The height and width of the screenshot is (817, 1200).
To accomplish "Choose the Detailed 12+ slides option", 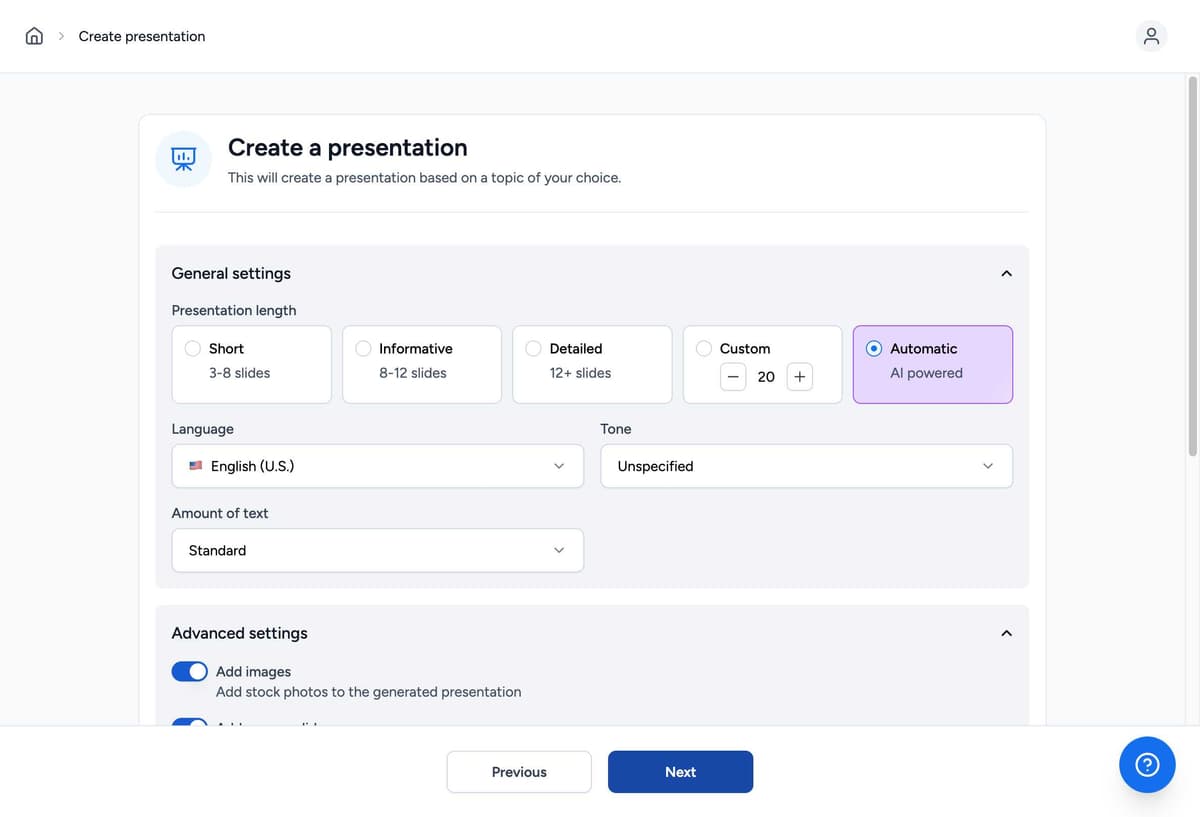I will pyautogui.click(x=592, y=364).
